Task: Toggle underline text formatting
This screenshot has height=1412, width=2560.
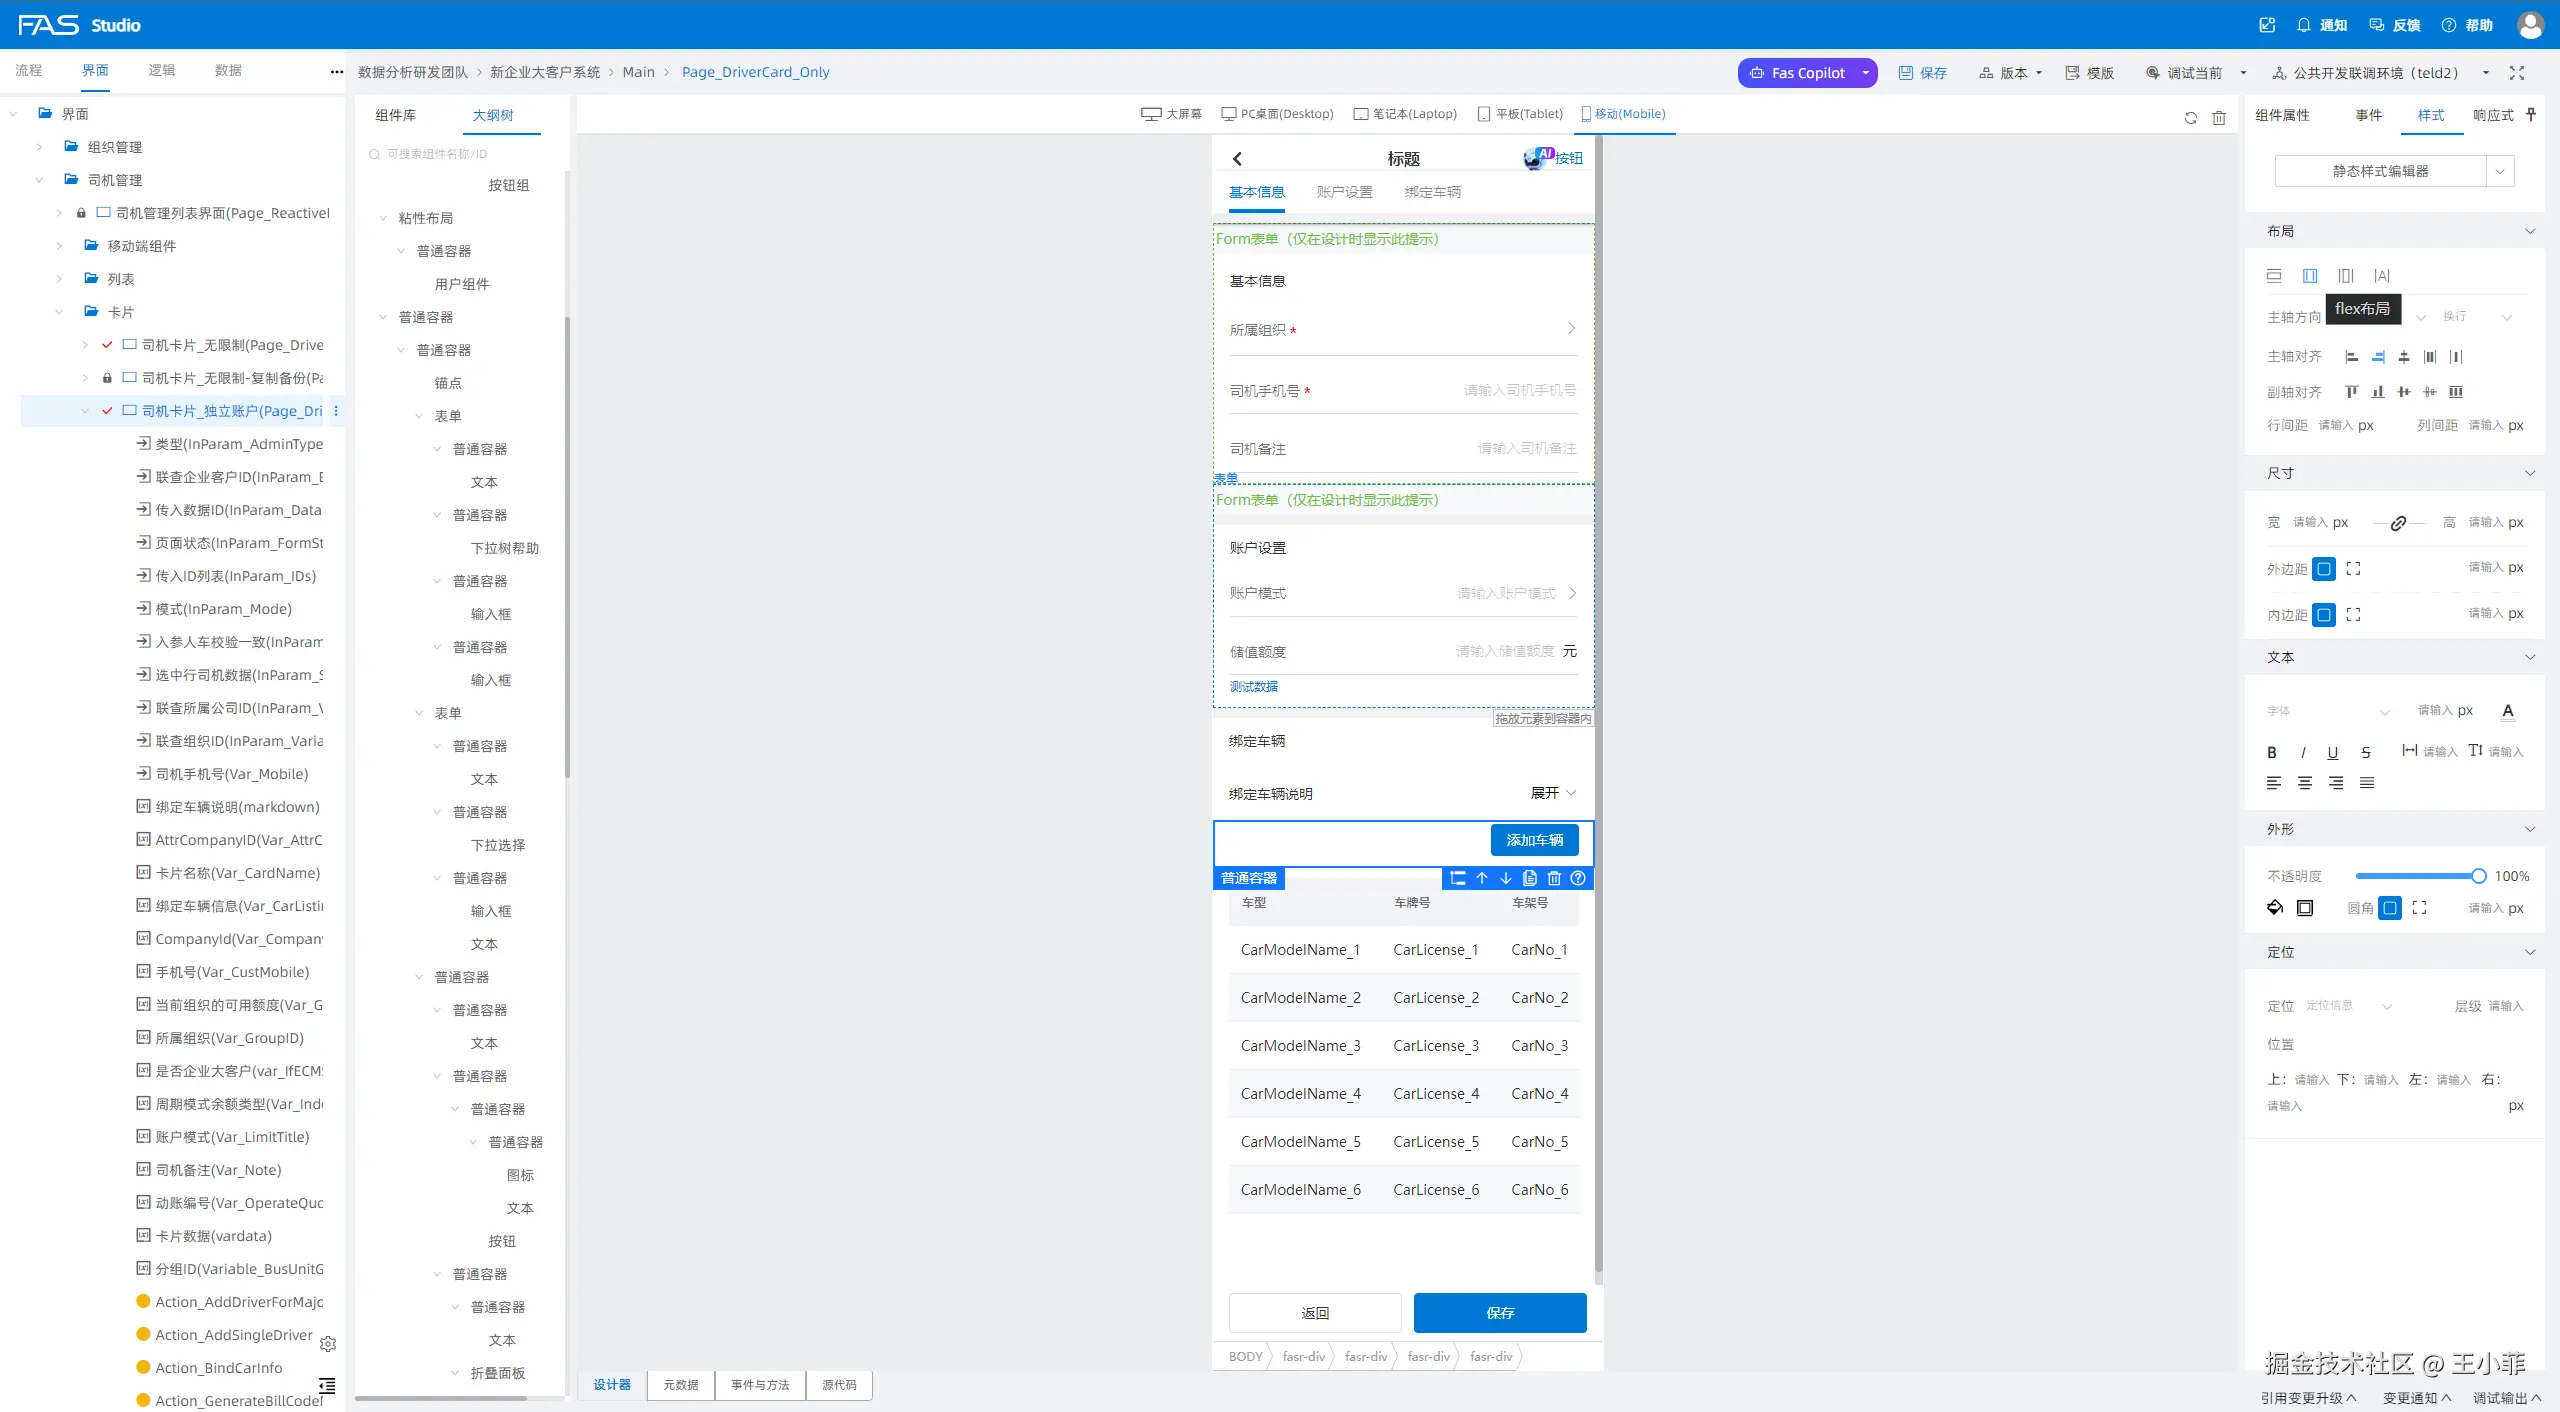Action: tap(2333, 752)
